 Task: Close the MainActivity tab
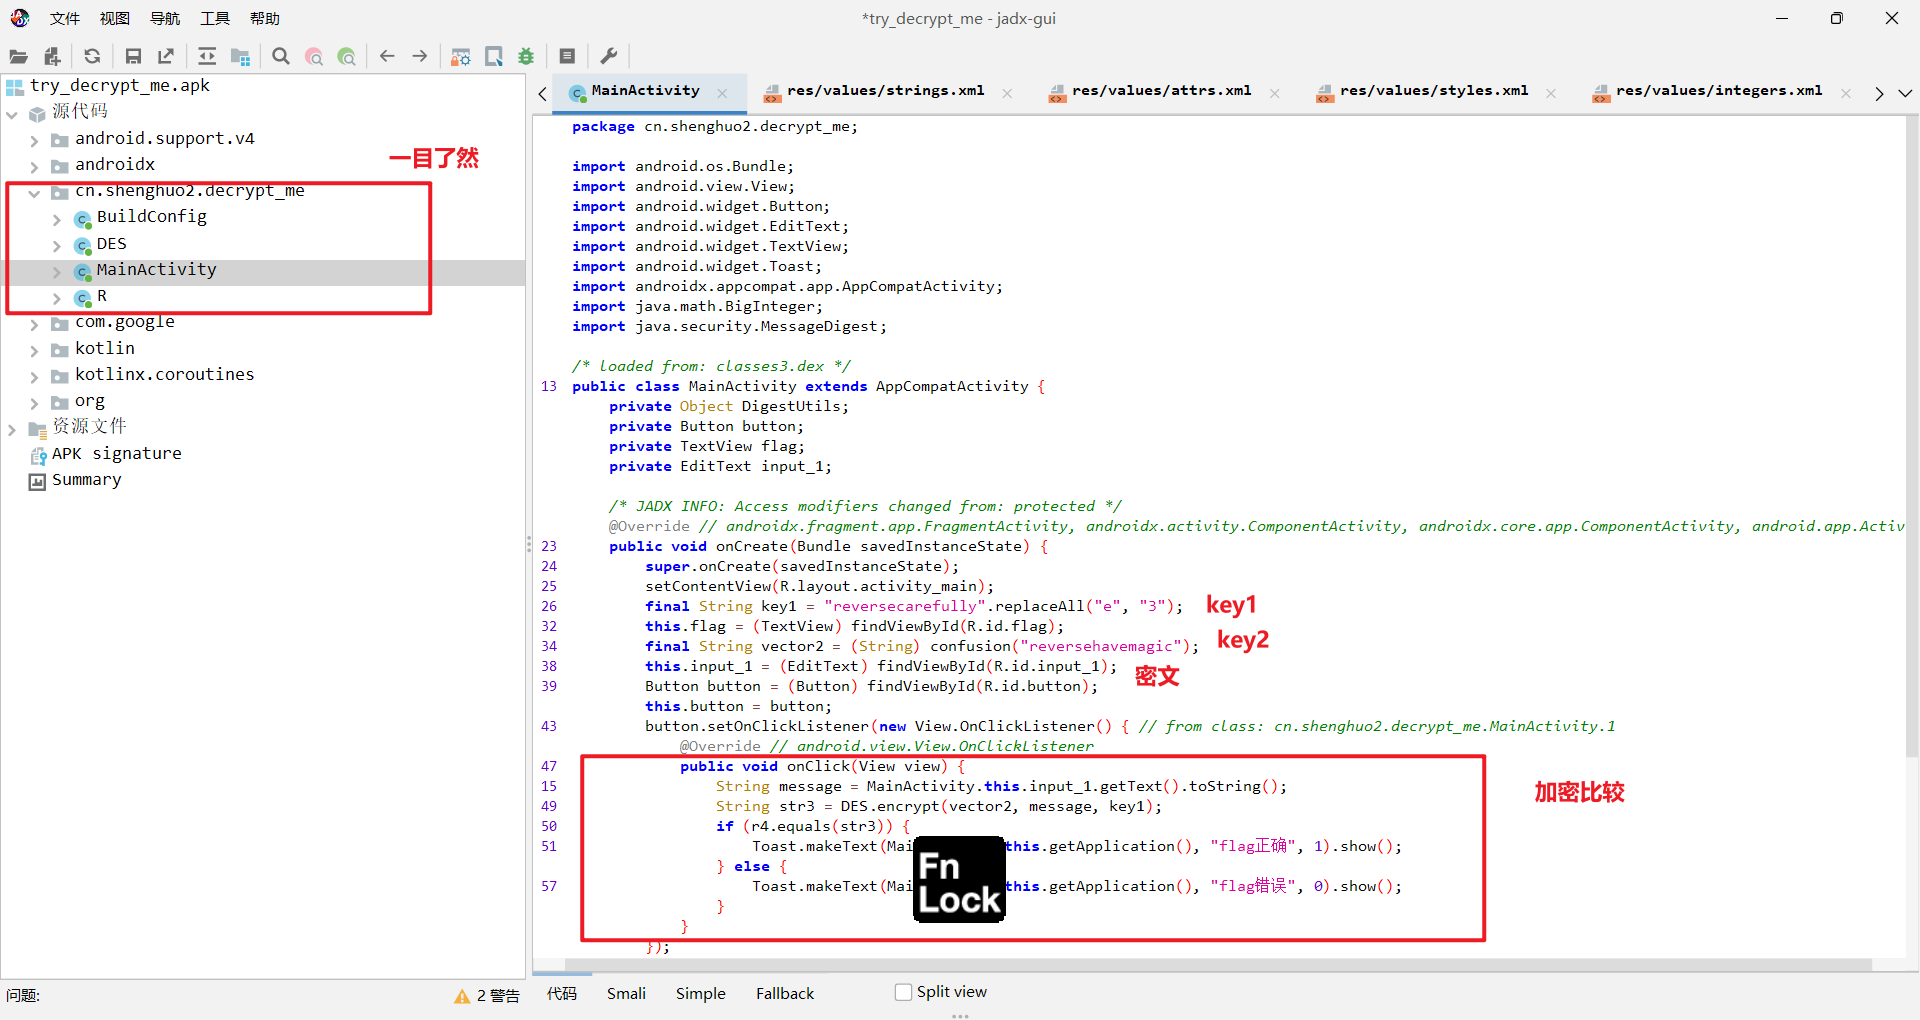pyautogui.click(x=722, y=93)
